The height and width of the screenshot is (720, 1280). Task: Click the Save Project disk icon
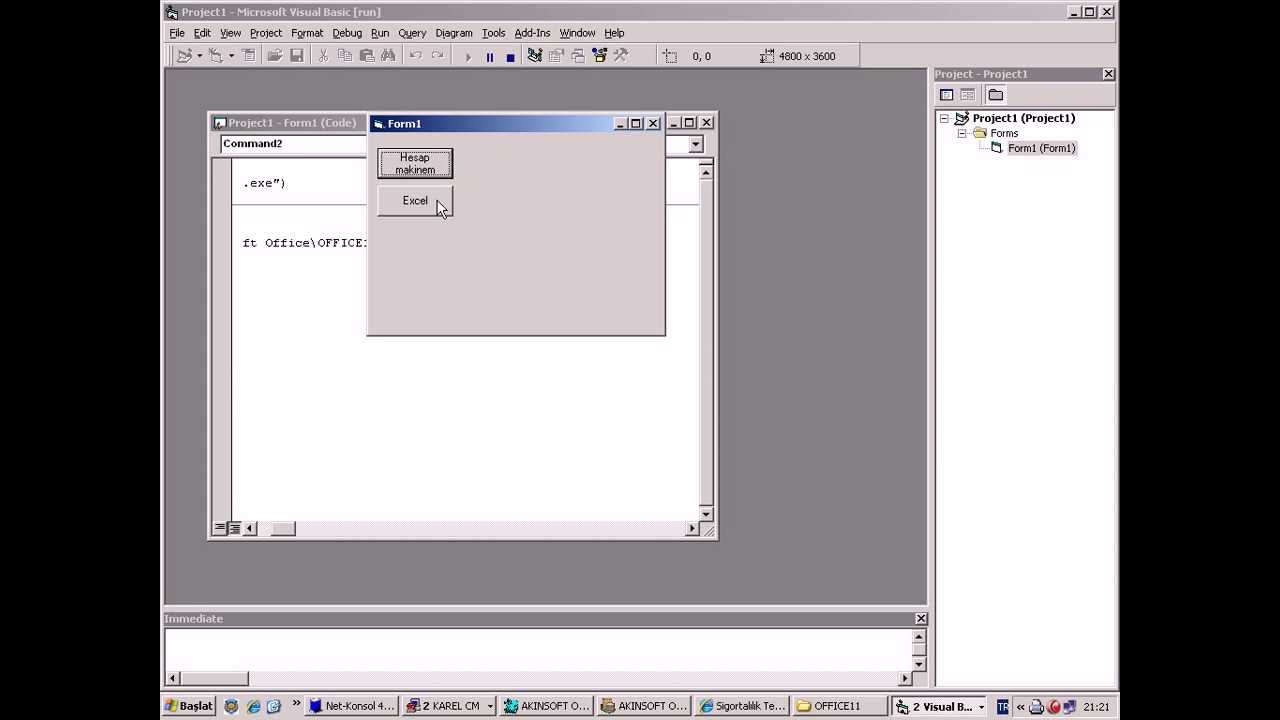297,56
